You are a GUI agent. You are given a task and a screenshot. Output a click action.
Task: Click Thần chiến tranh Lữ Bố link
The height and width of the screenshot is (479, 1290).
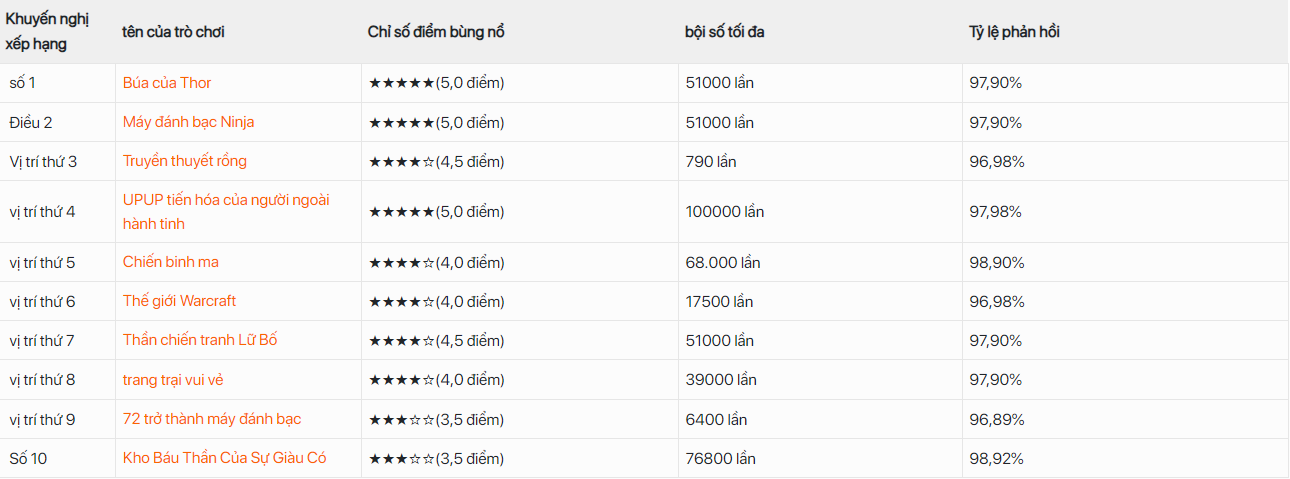[x=200, y=340]
